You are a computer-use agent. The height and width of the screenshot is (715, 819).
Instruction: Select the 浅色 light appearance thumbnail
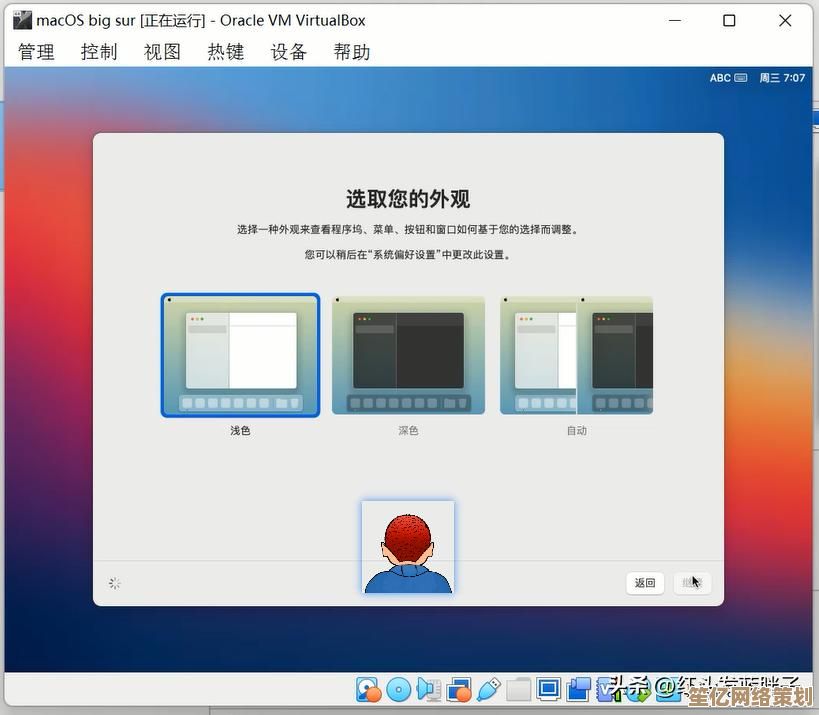[241, 355]
